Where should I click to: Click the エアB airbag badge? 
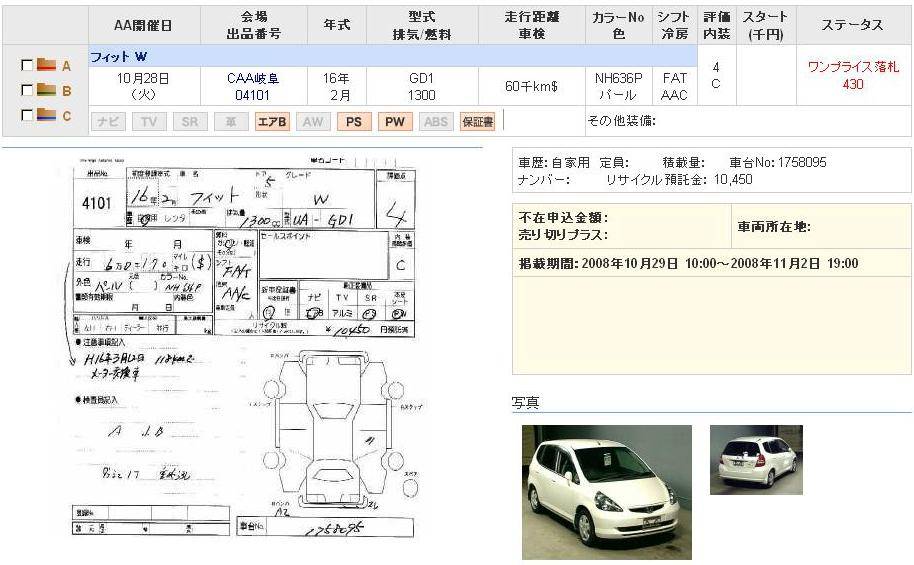272,121
